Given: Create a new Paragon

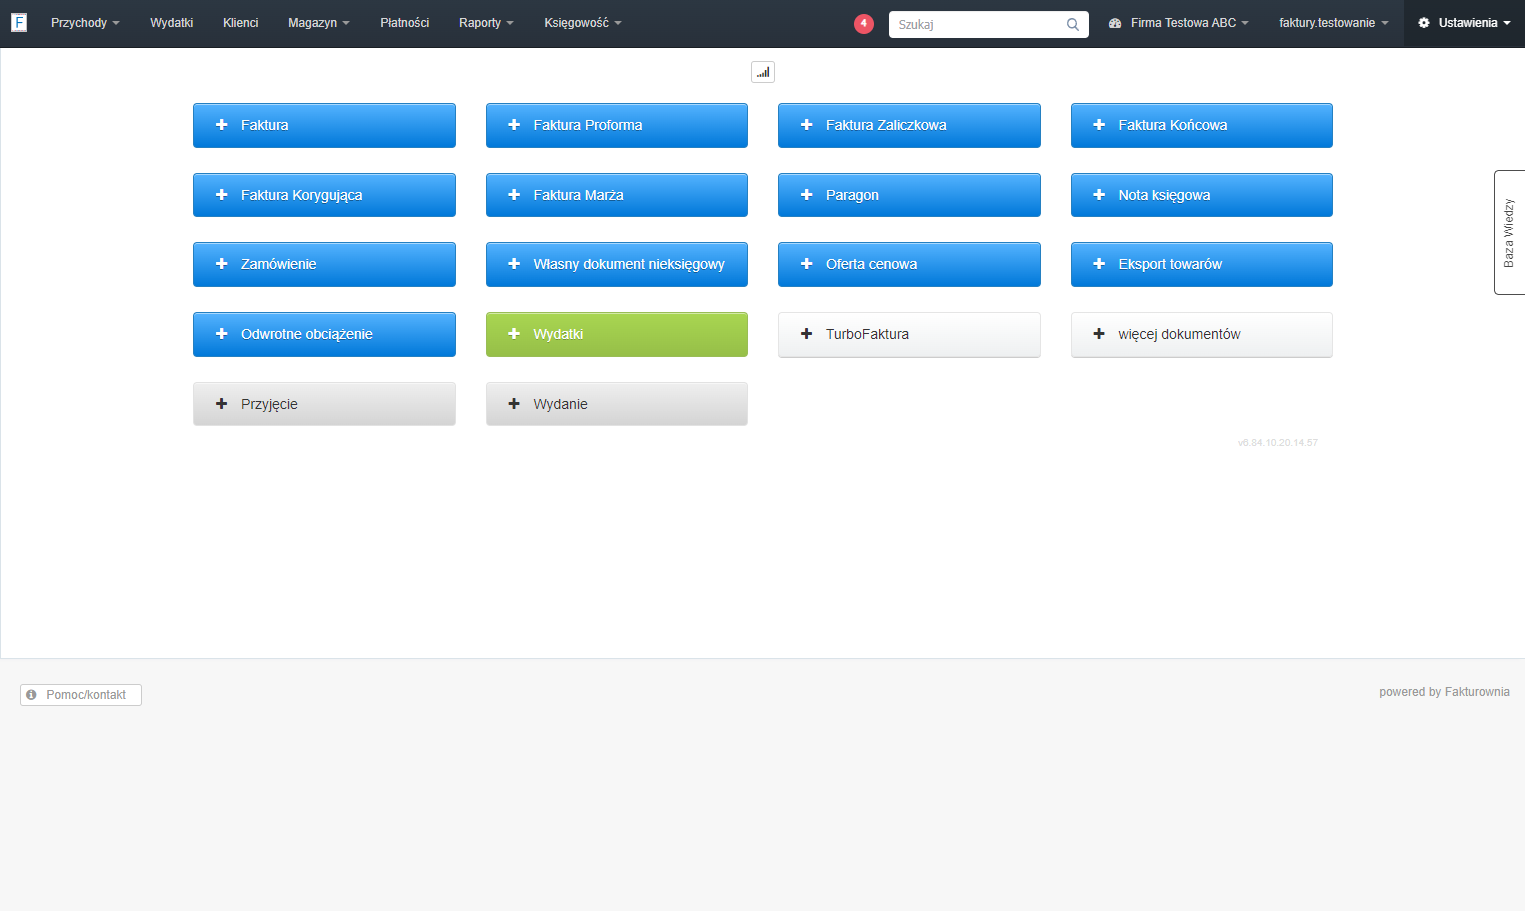Looking at the screenshot, I should 909,195.
